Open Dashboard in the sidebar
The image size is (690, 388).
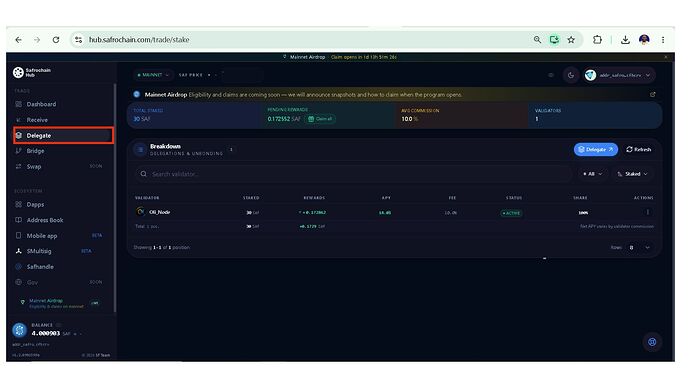(x=41, y=104)
